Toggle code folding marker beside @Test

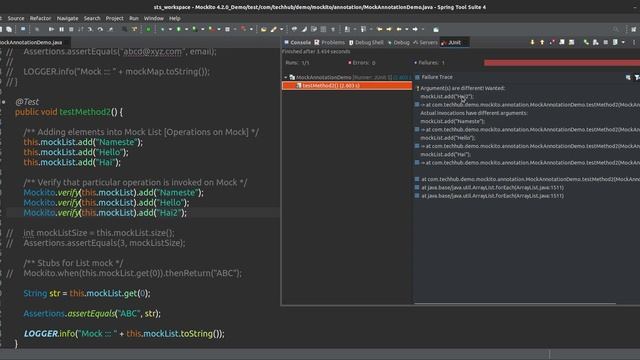(3, 102)
